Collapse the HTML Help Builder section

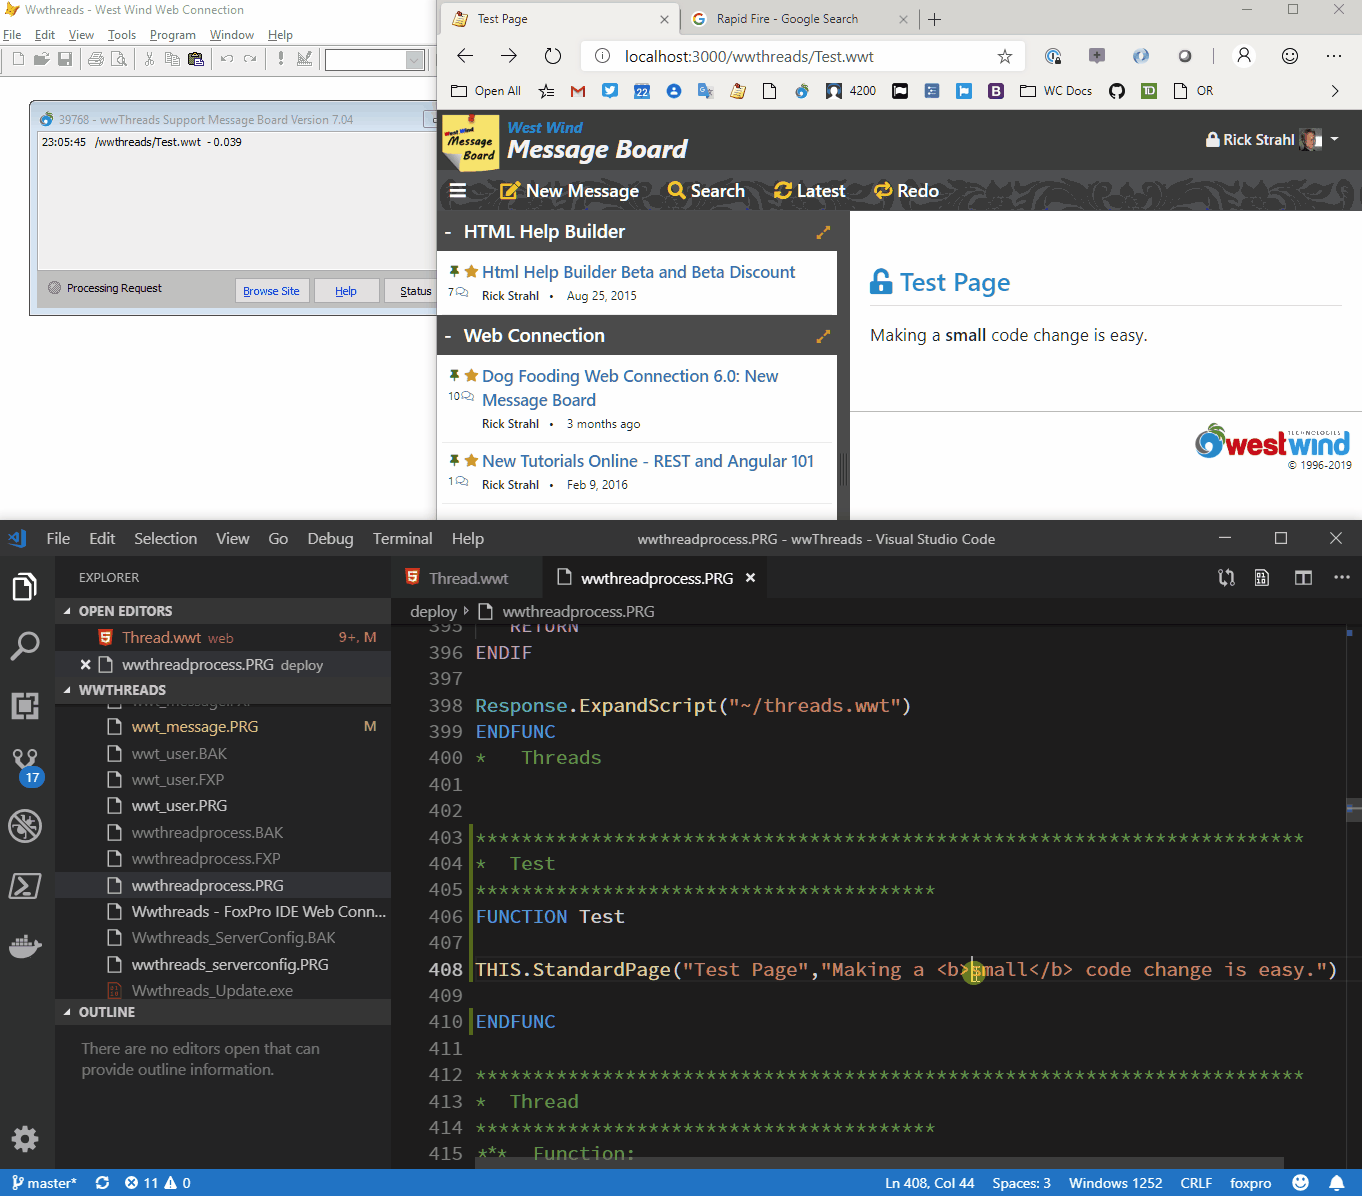447,231
